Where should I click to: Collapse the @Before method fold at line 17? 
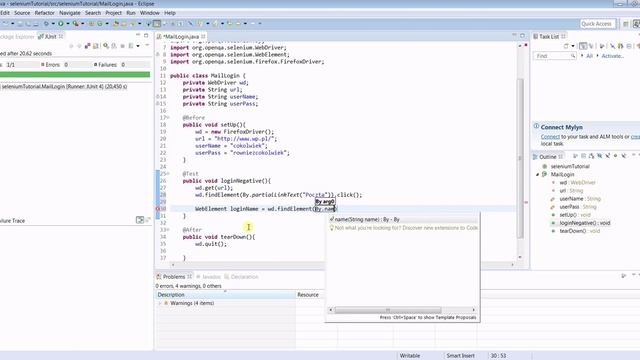(x=168, y=118)
